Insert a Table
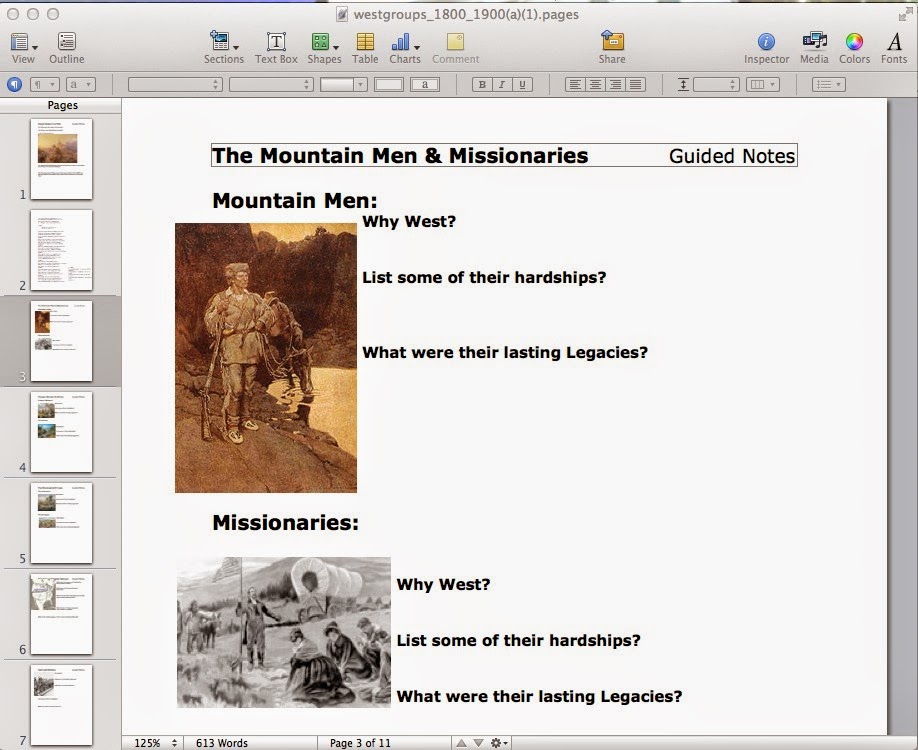 click(365, 47)
